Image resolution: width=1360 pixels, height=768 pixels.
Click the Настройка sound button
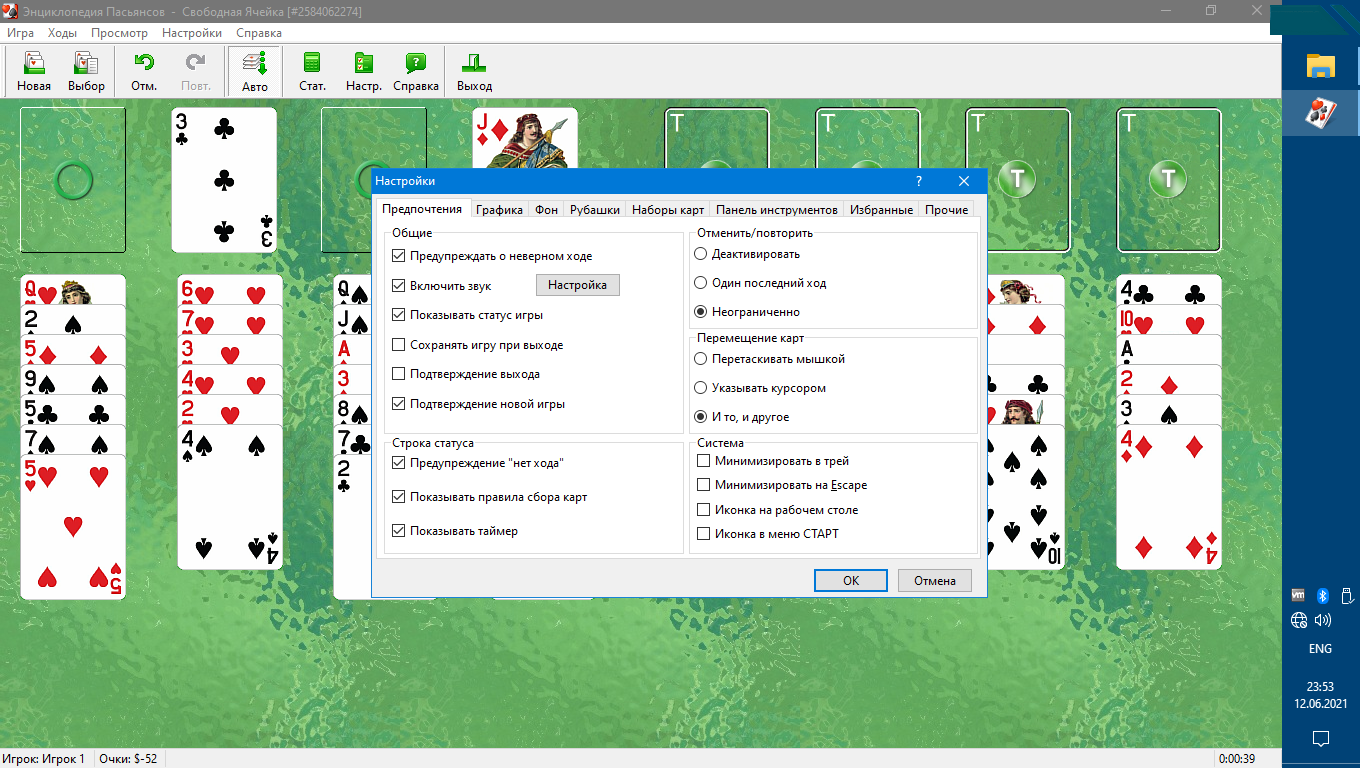coord(577,285)
